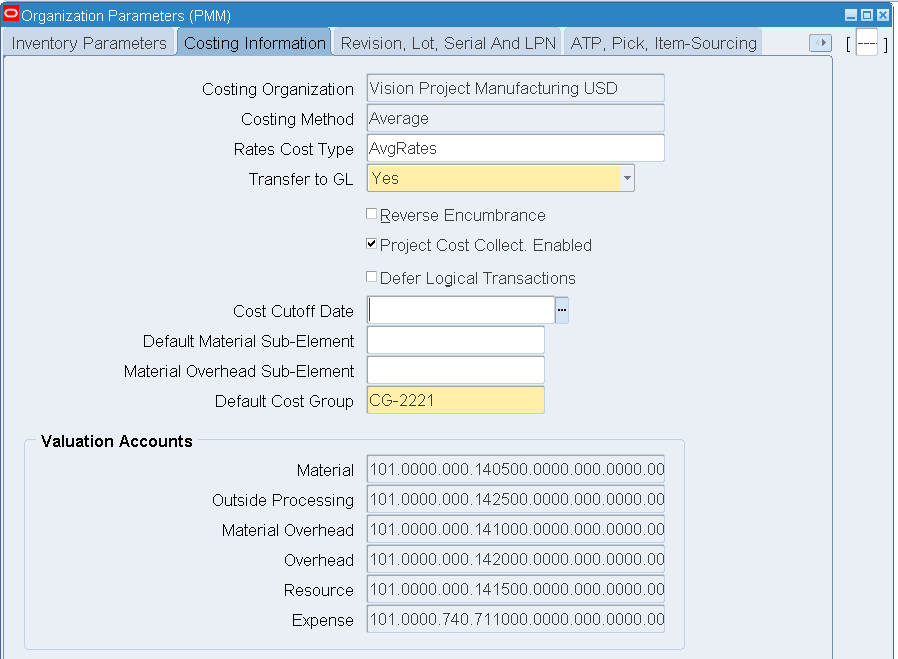Open Revision, Lot, Serial And LPN tab
The width and height of the screenshot is (898, 659).
448,43
